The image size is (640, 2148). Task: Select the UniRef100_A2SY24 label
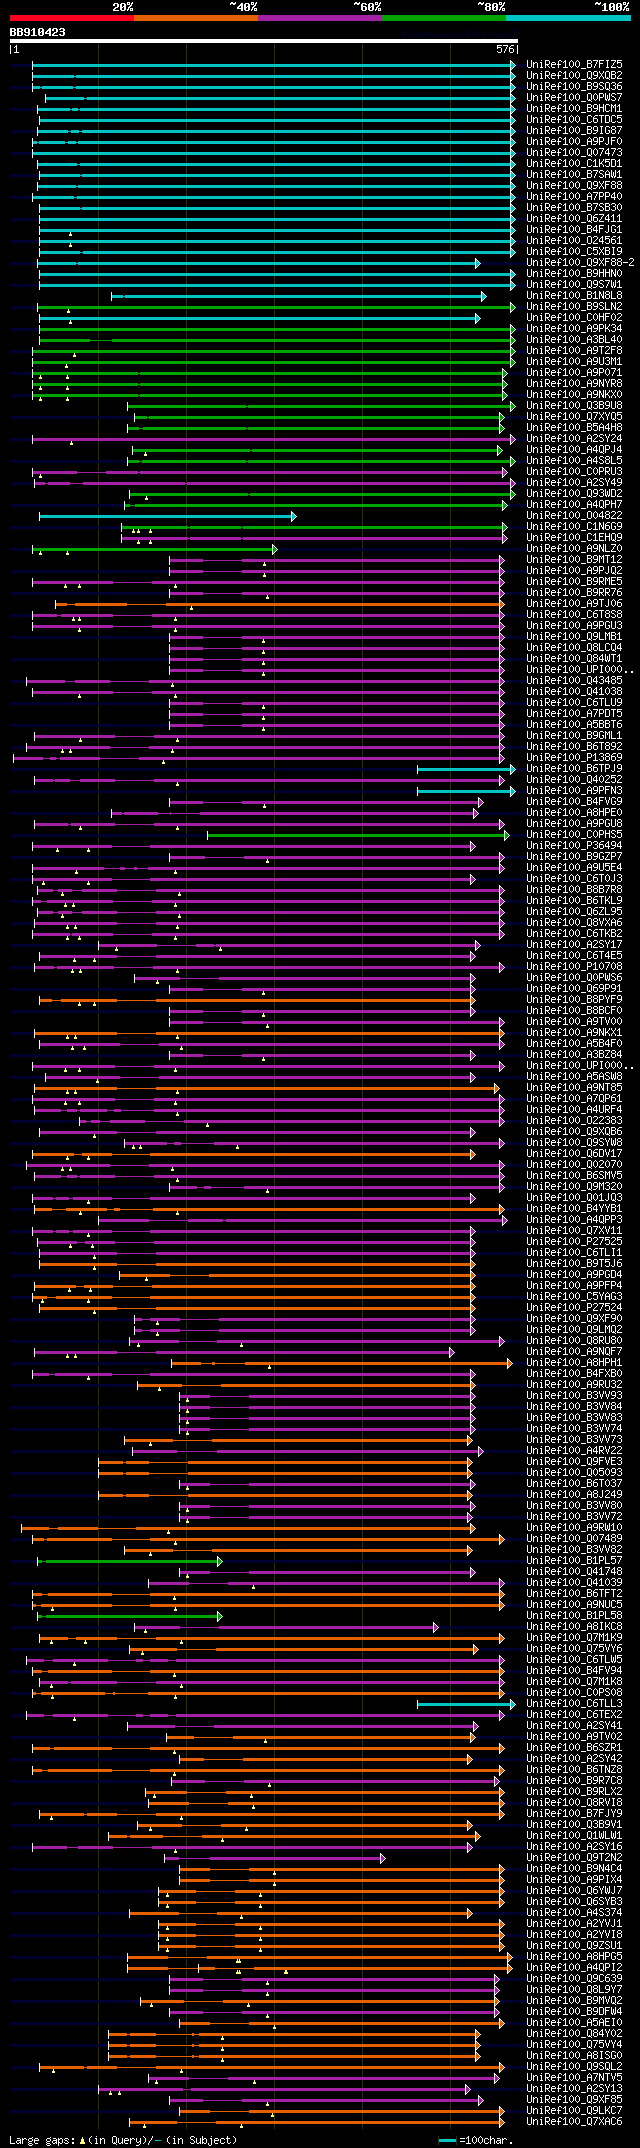(x=574, y=438)
